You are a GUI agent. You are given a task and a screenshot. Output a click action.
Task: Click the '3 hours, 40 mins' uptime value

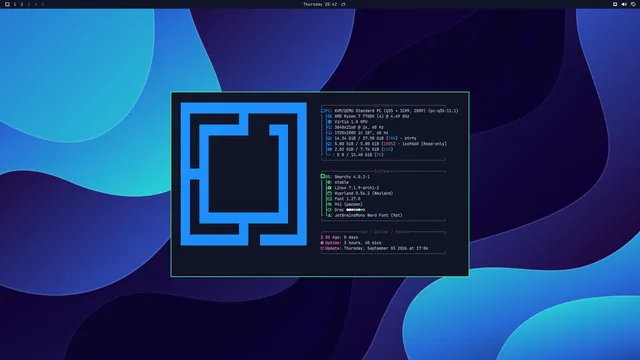click(x=362, y=243)
